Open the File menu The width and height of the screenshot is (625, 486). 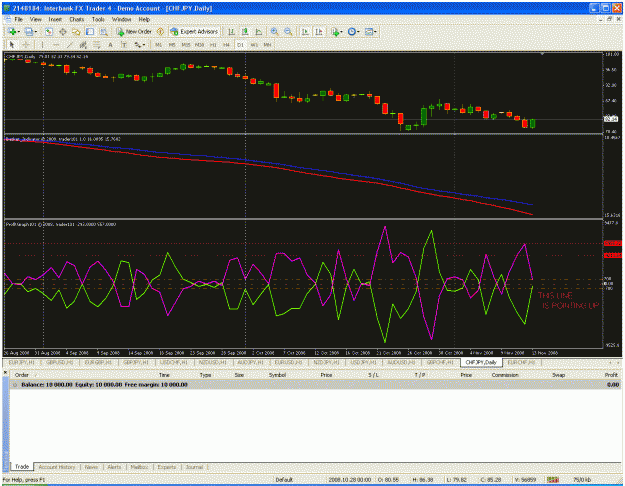point(18,19)
